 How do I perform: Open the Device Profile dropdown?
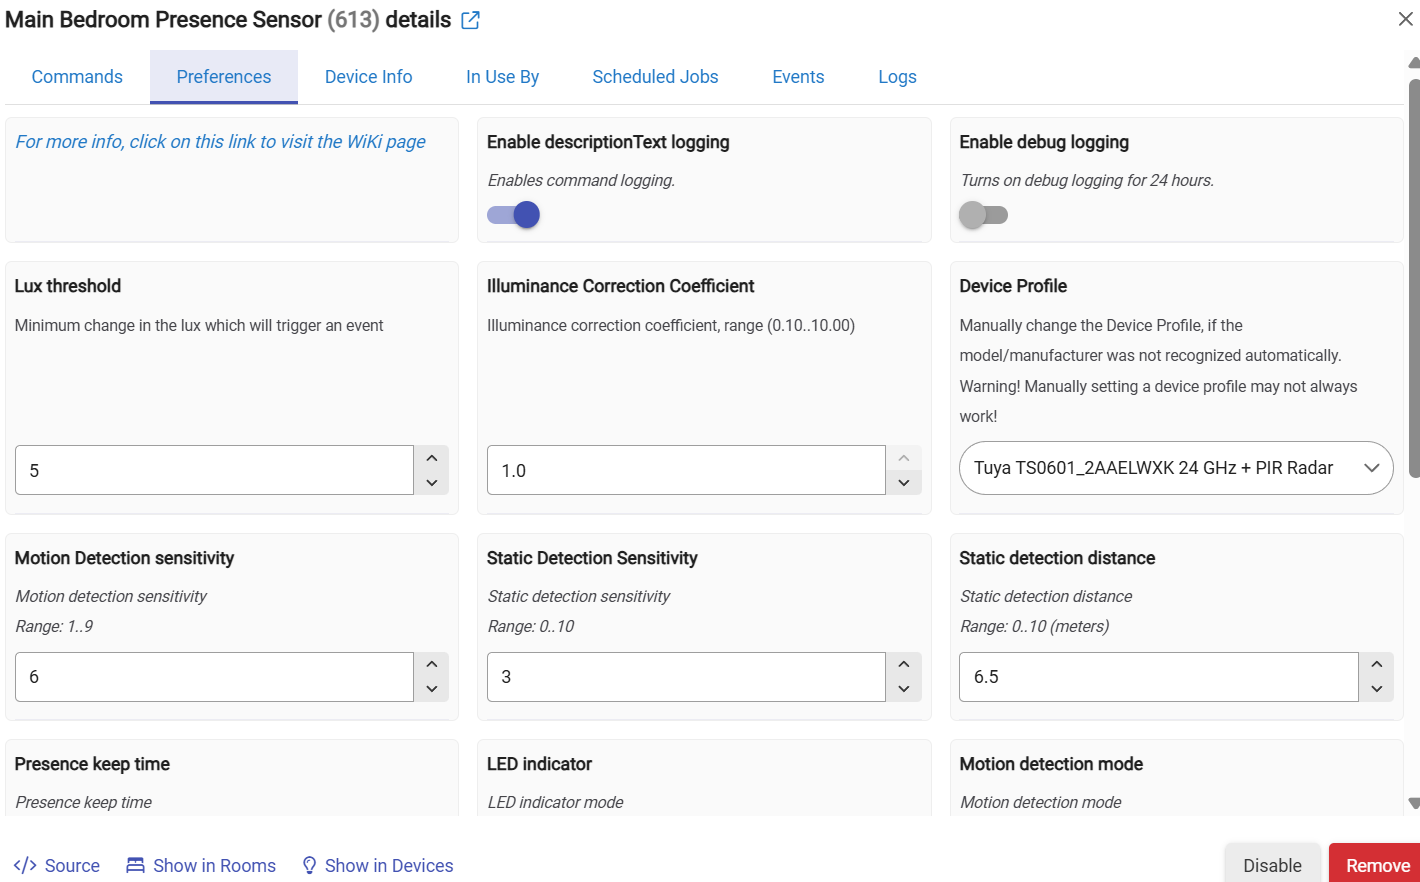pos(1175,468)
